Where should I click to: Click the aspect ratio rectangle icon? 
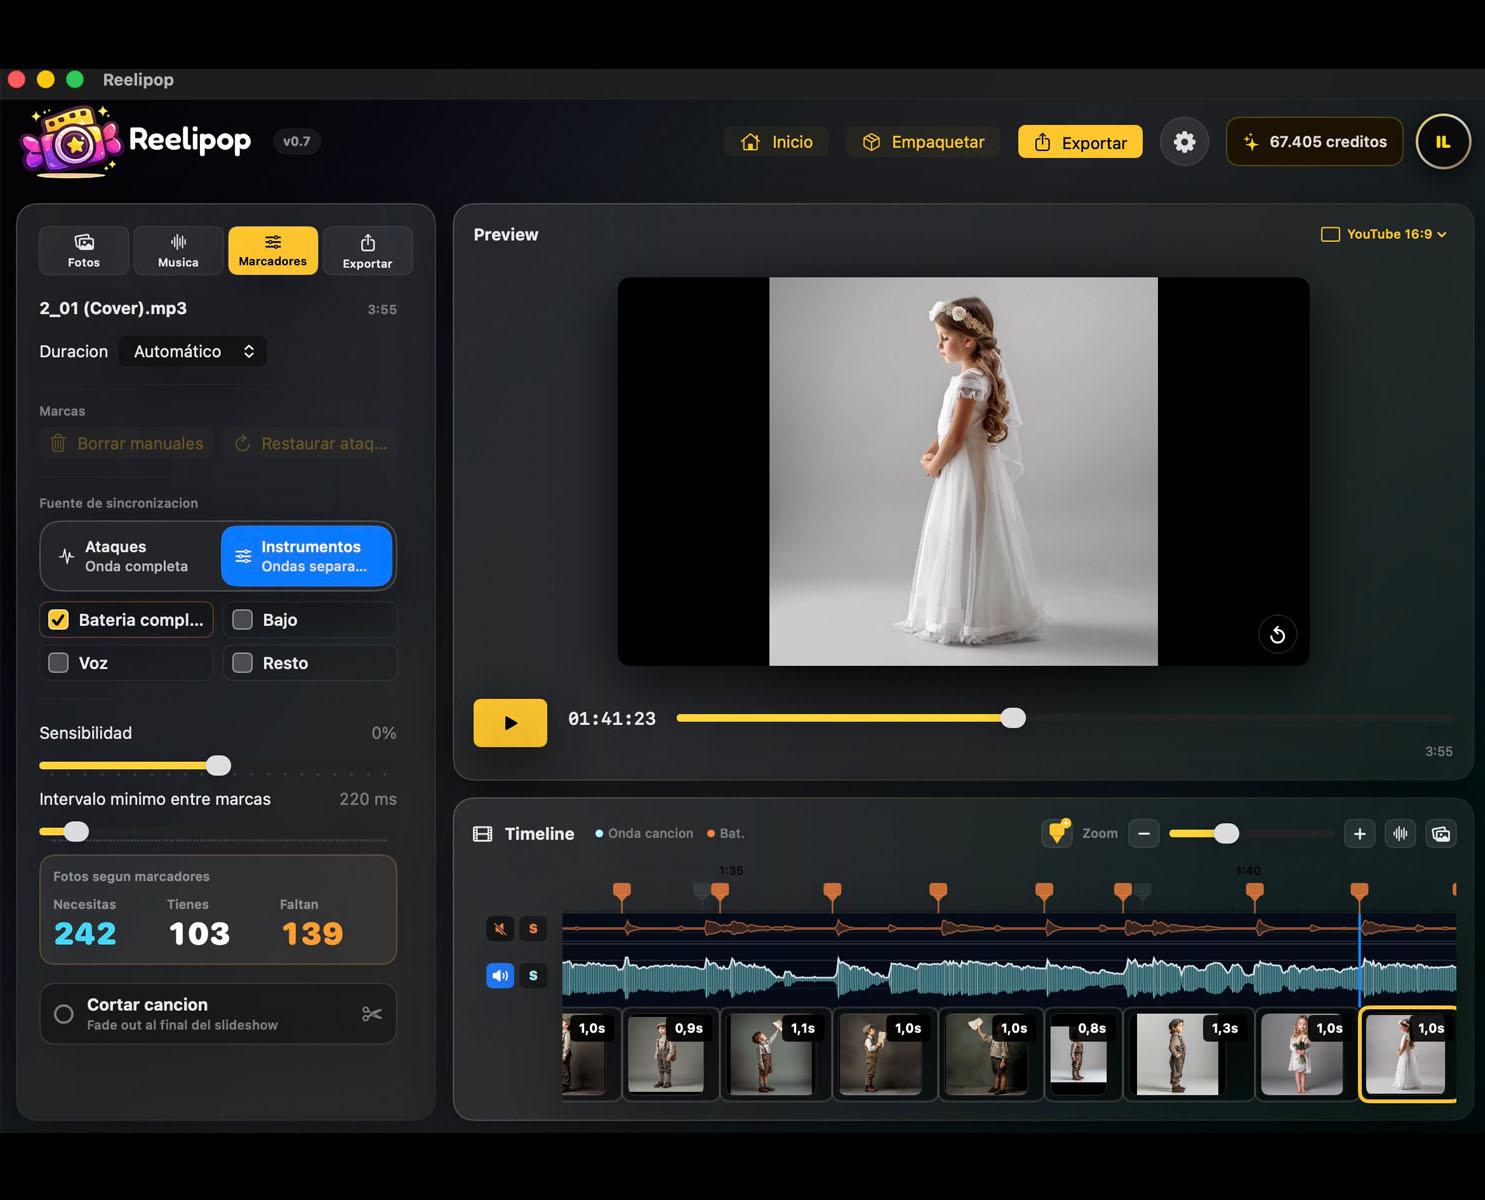[x=1330, y=234]
